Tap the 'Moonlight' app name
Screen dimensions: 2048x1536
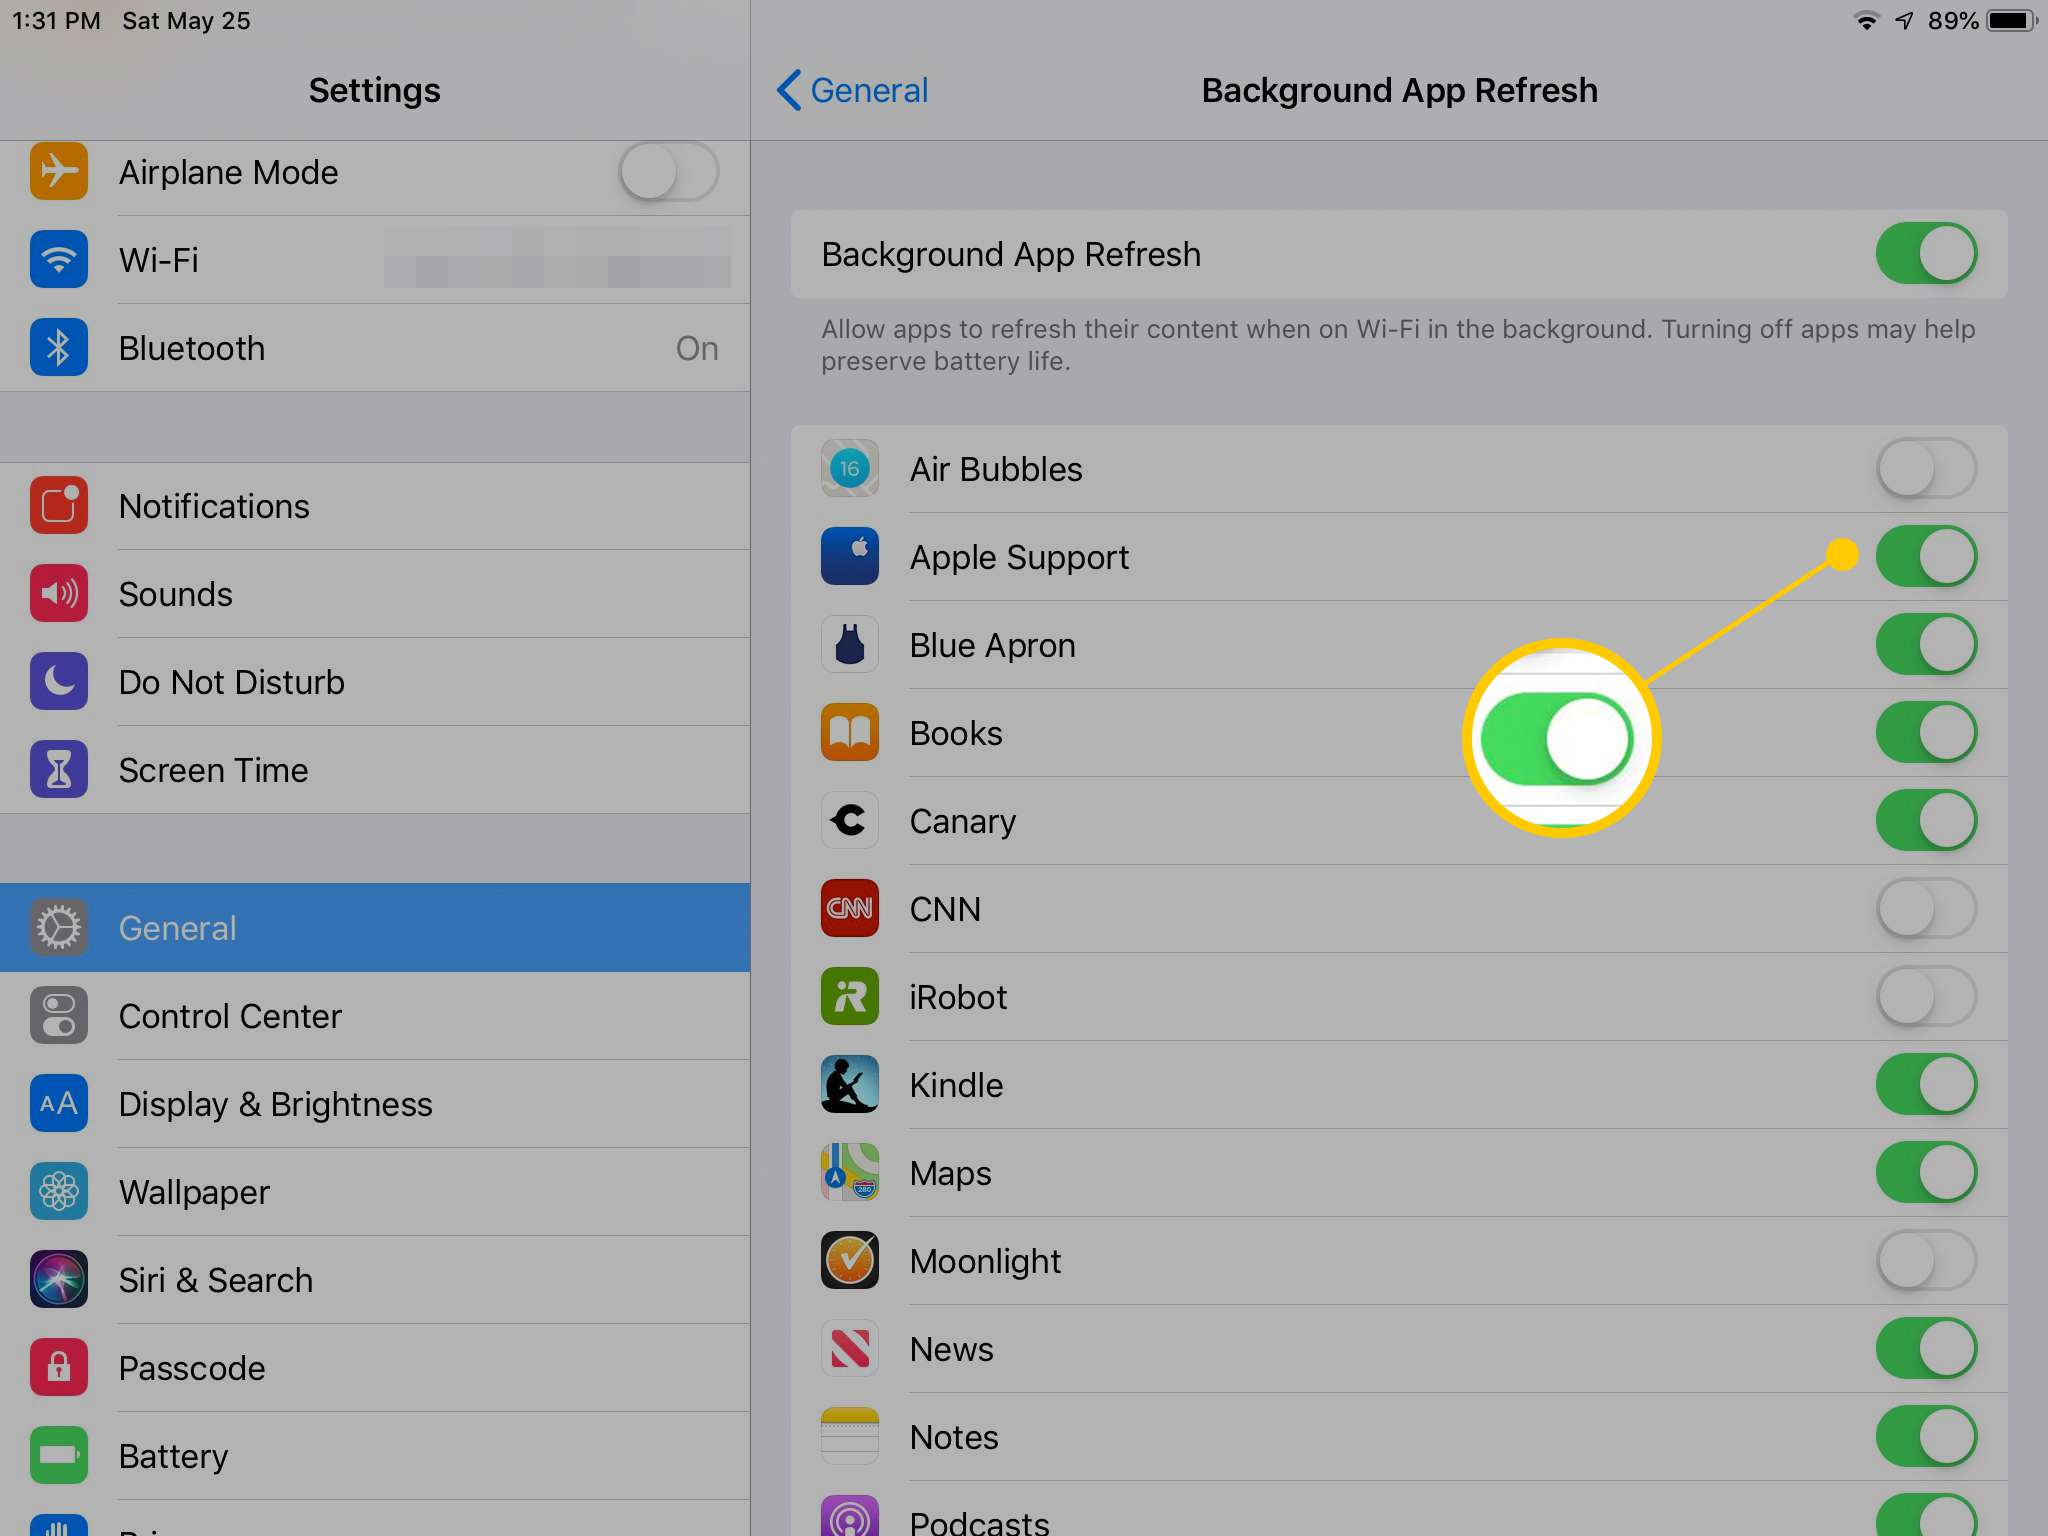point(985,1261)
